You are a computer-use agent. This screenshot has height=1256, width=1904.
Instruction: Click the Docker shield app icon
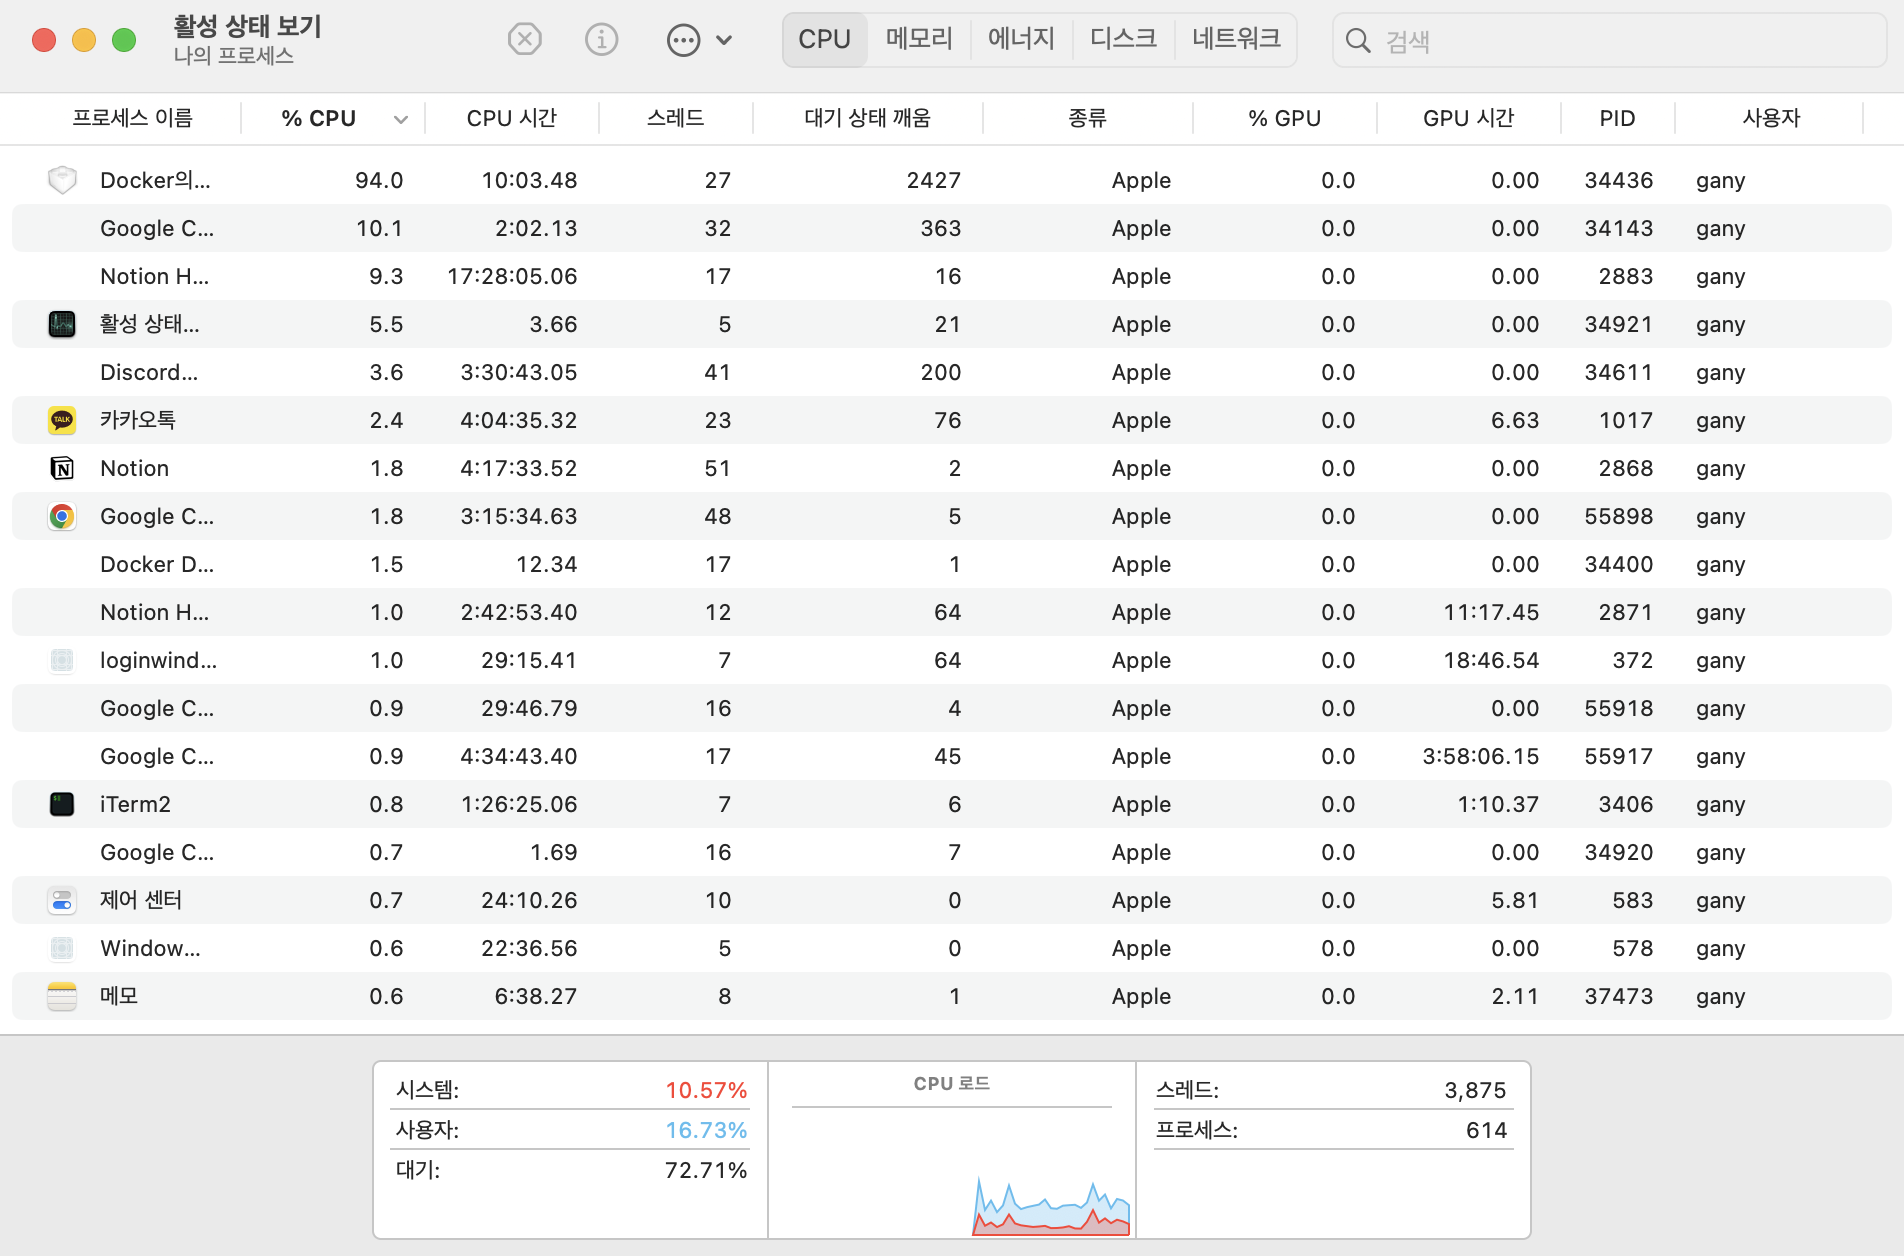point(62,180)
